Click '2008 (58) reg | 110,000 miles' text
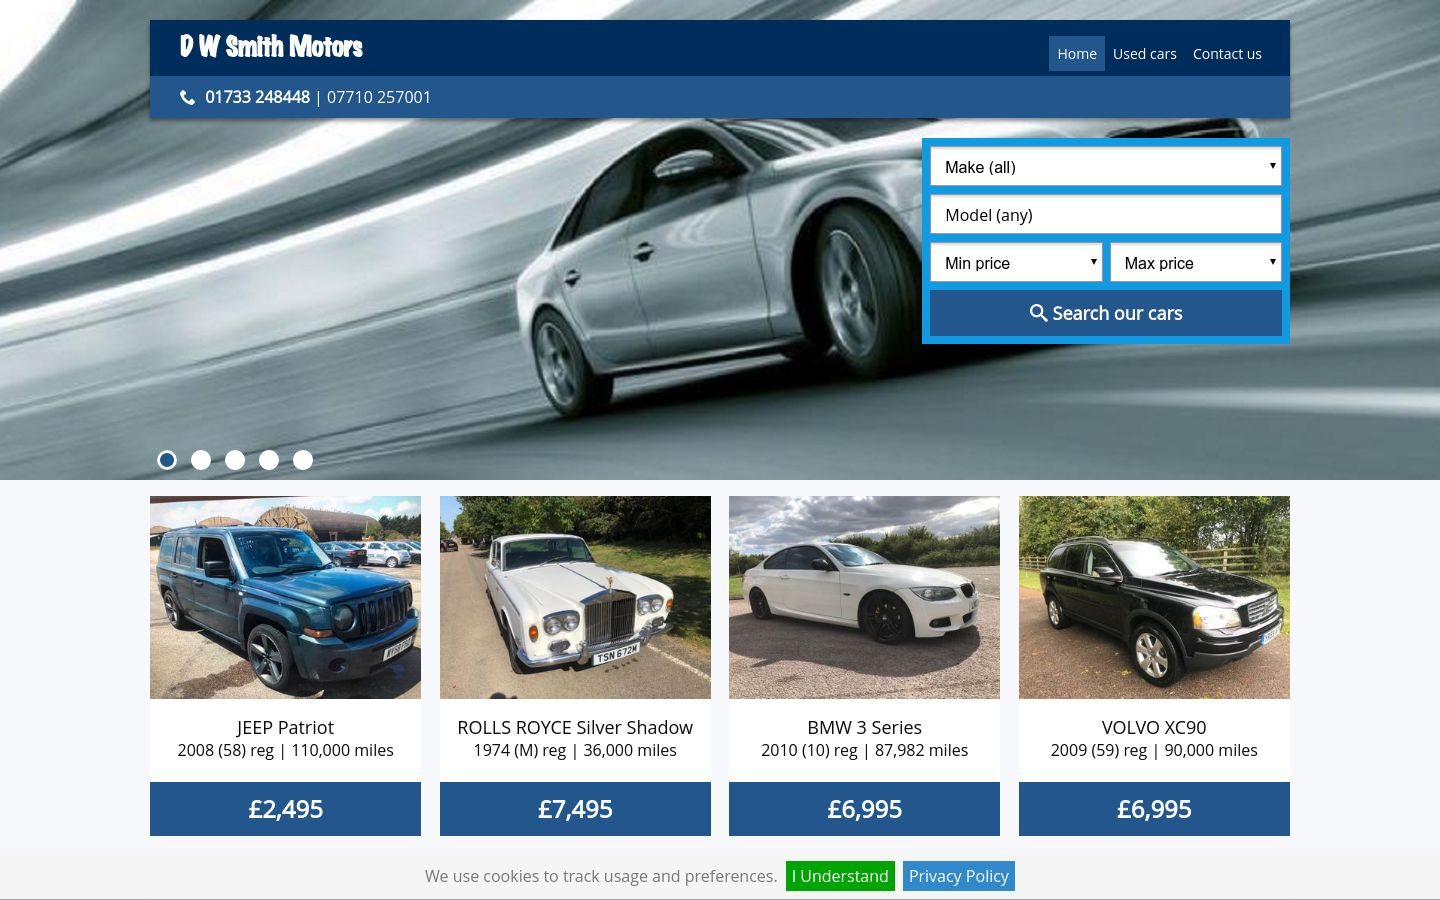Image resolution: width=1440 pixels, height=900 pixels. pos(285,751)
